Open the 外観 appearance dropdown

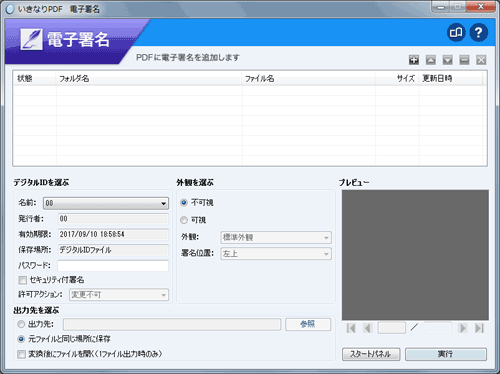coord(276,237)
